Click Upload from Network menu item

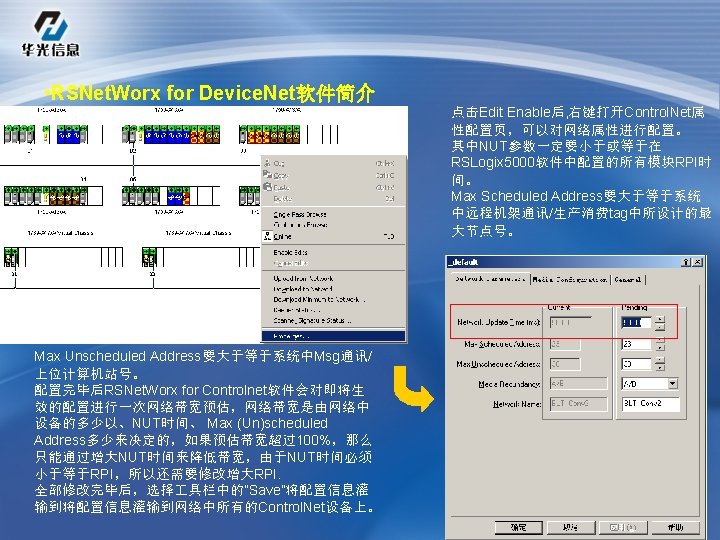[333, 279]
